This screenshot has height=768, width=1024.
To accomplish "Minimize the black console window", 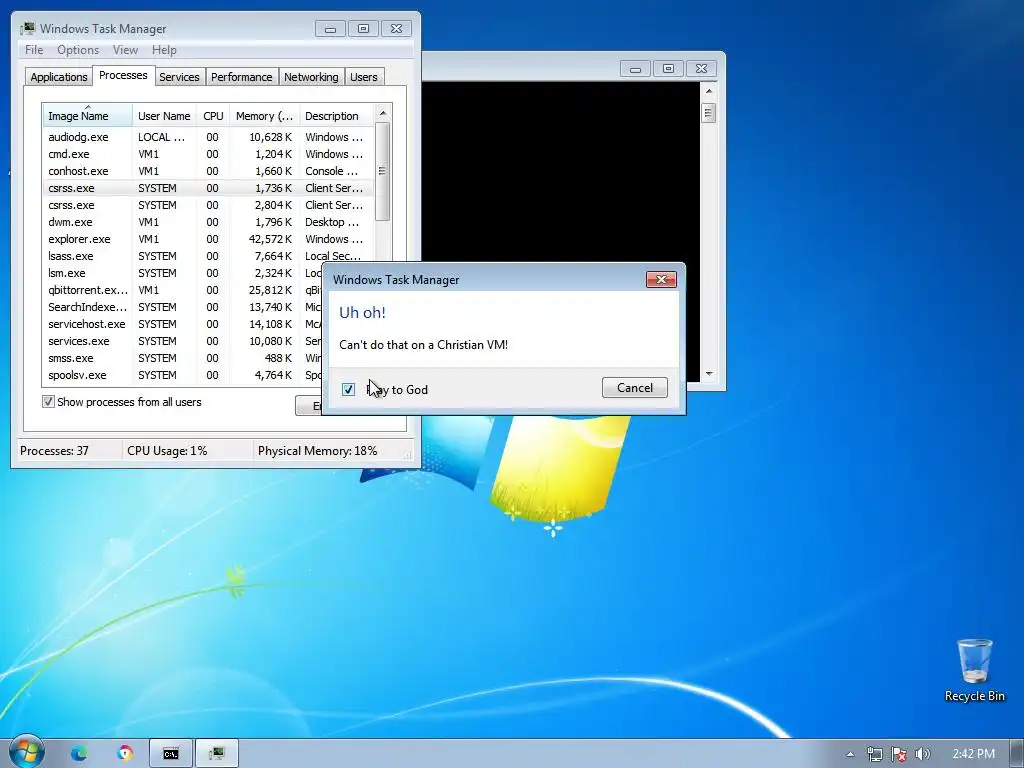I will pyautogui.click(x=635, y=69).
